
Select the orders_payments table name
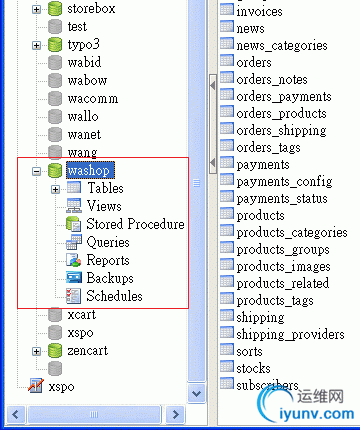[284, 97]
